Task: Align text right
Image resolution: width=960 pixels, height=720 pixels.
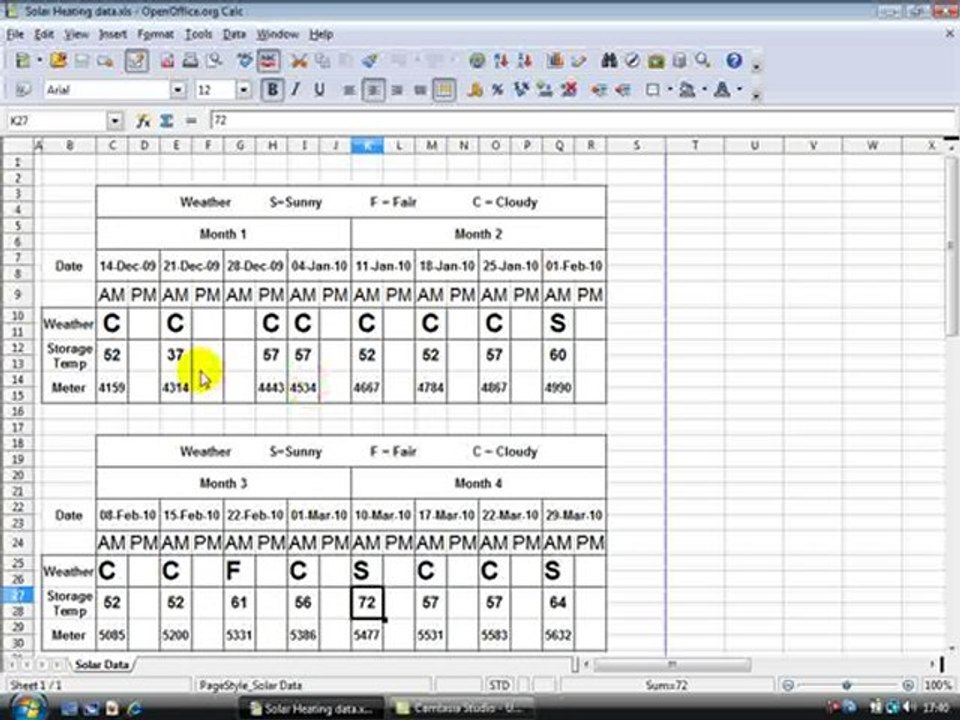Action: (x=397, y=90)
